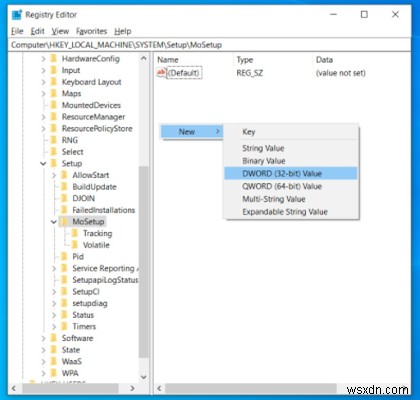Image resolution: width=420 pixels, height=400 pixels.
Task: Expand the Timers key
Action: point(54,327)
